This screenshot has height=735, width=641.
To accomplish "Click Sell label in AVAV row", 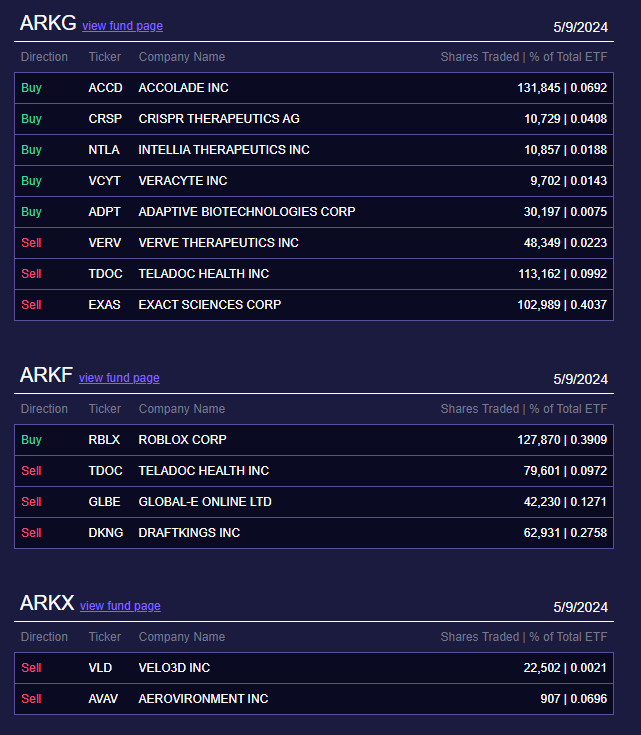I will (31, 698).
